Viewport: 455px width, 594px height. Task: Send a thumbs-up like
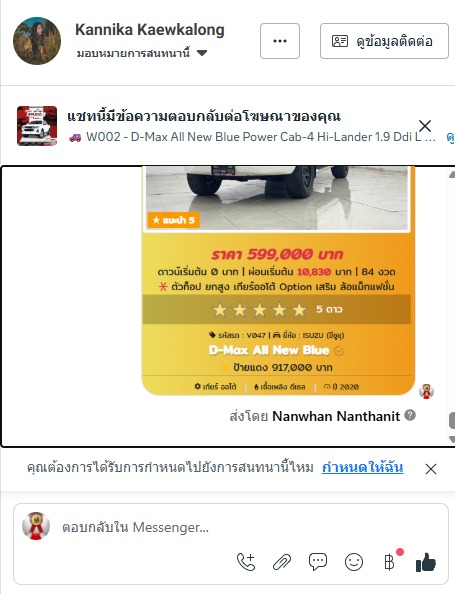click(426, 562)
